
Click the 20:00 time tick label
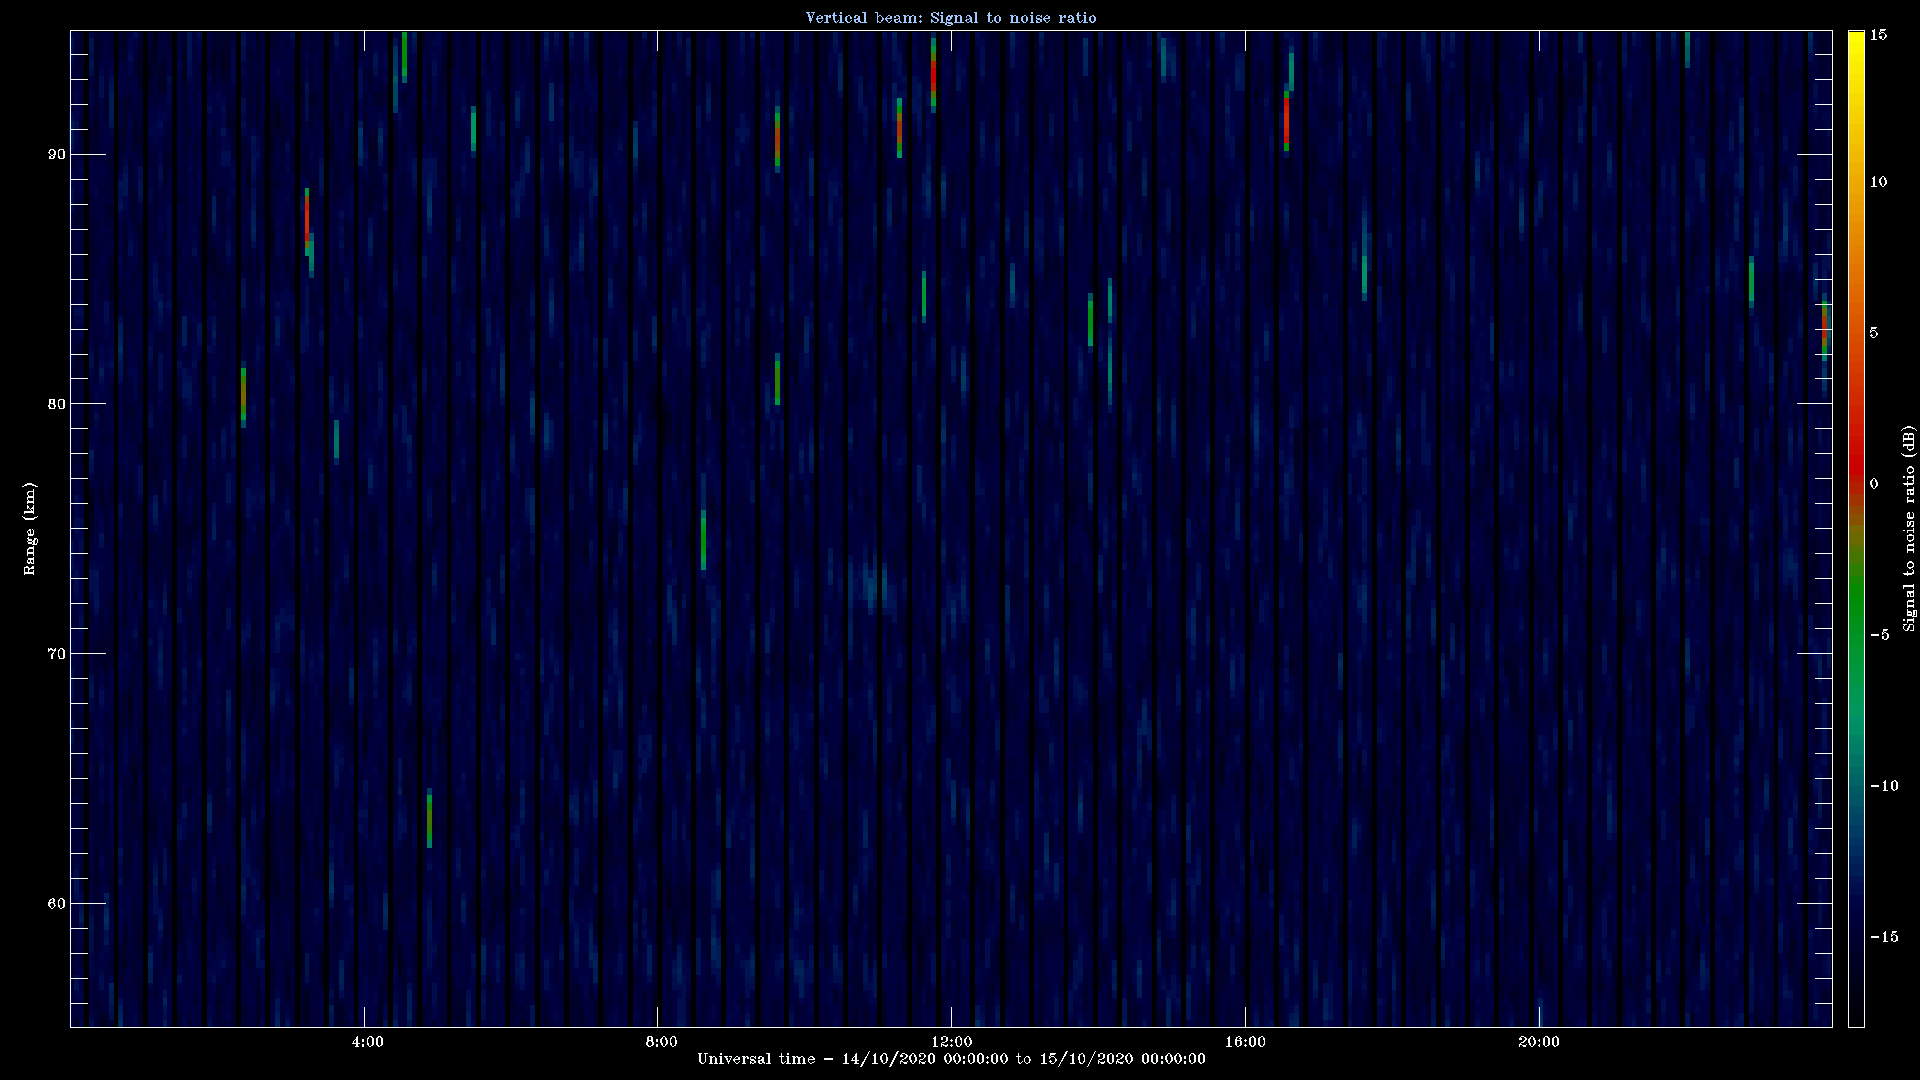(1538, 1042)
